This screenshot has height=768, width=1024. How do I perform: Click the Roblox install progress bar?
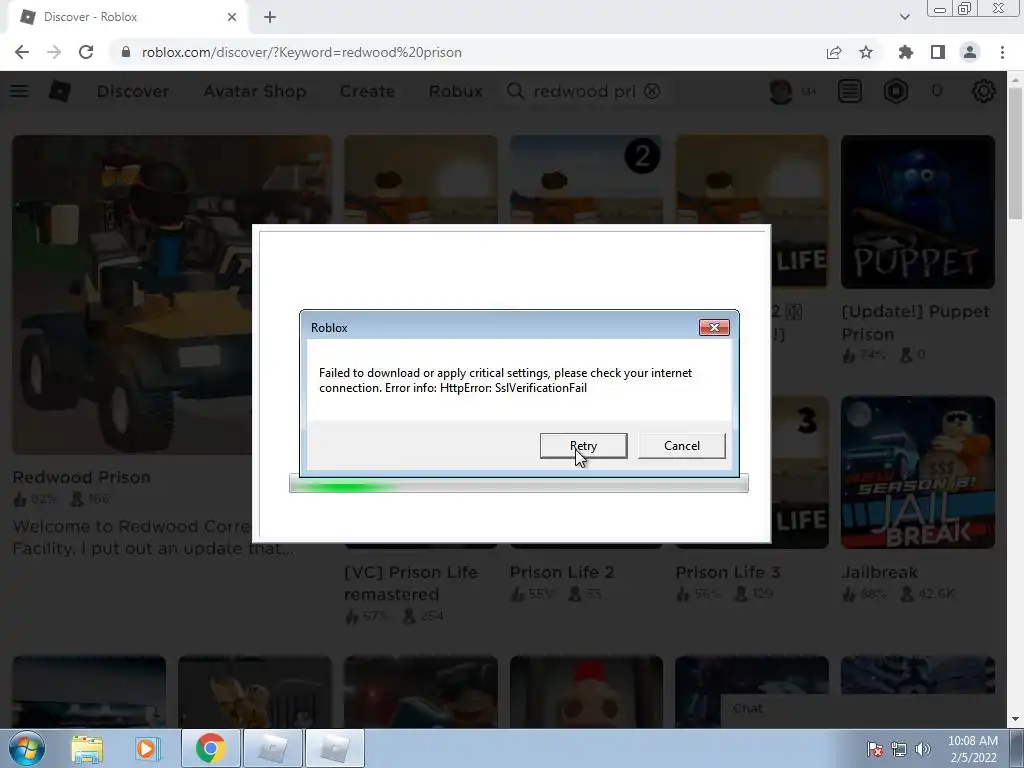519,485
